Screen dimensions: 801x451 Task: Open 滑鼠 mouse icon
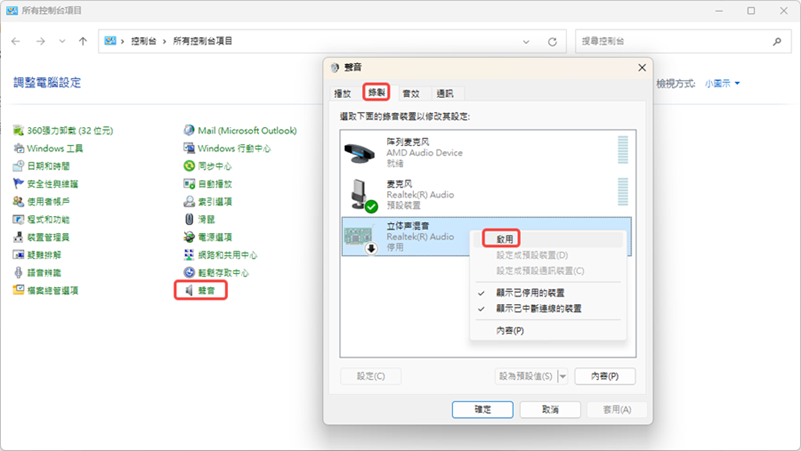189,220
